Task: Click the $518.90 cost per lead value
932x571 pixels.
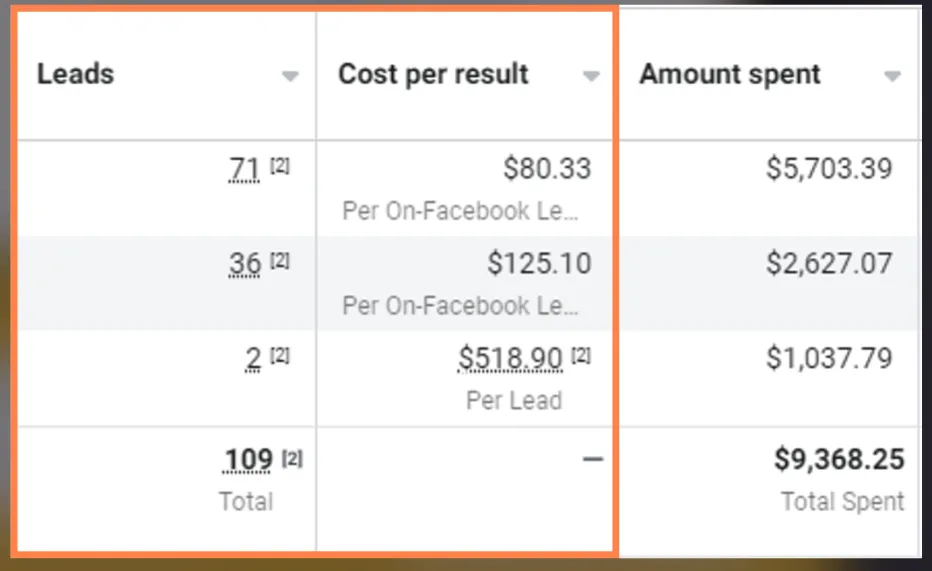Action: [x=510, y=358]
